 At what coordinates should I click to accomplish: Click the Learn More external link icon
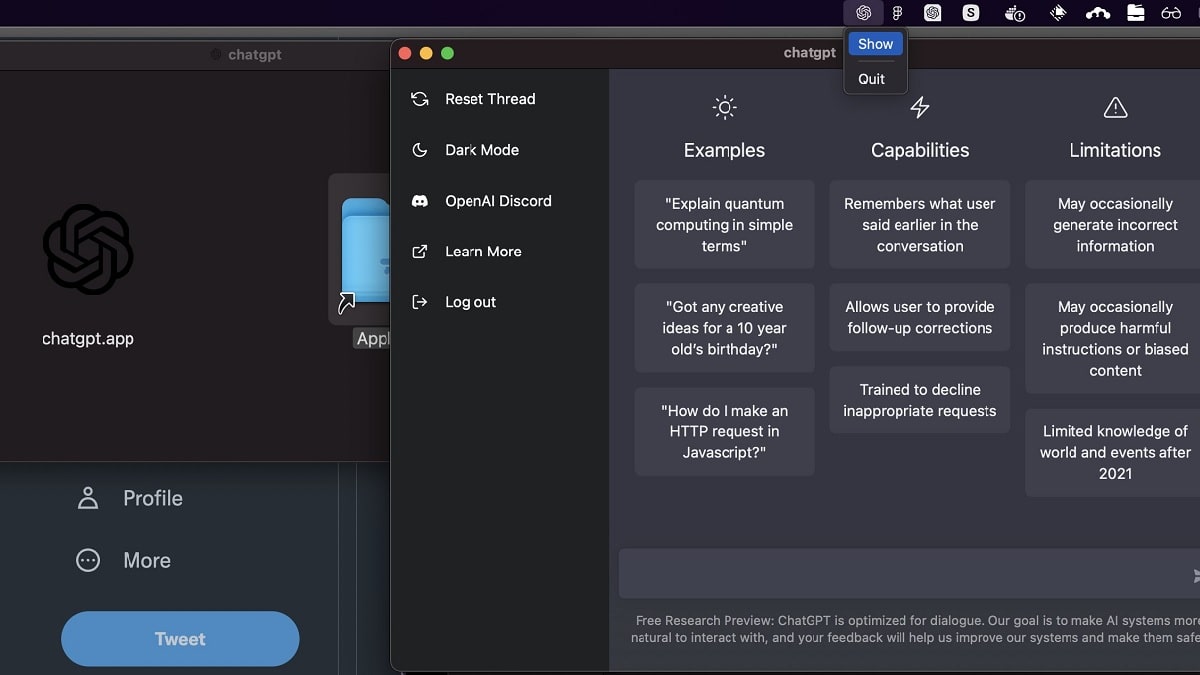pos(420,252)
